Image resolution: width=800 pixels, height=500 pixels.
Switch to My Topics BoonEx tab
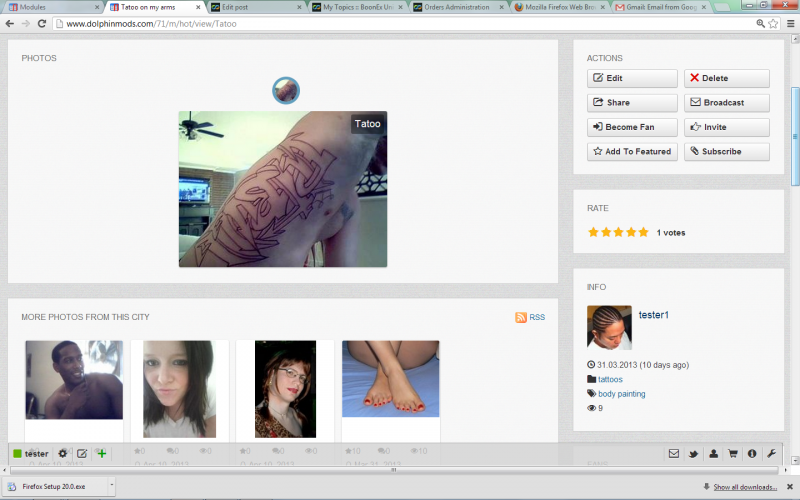point(357,7)
